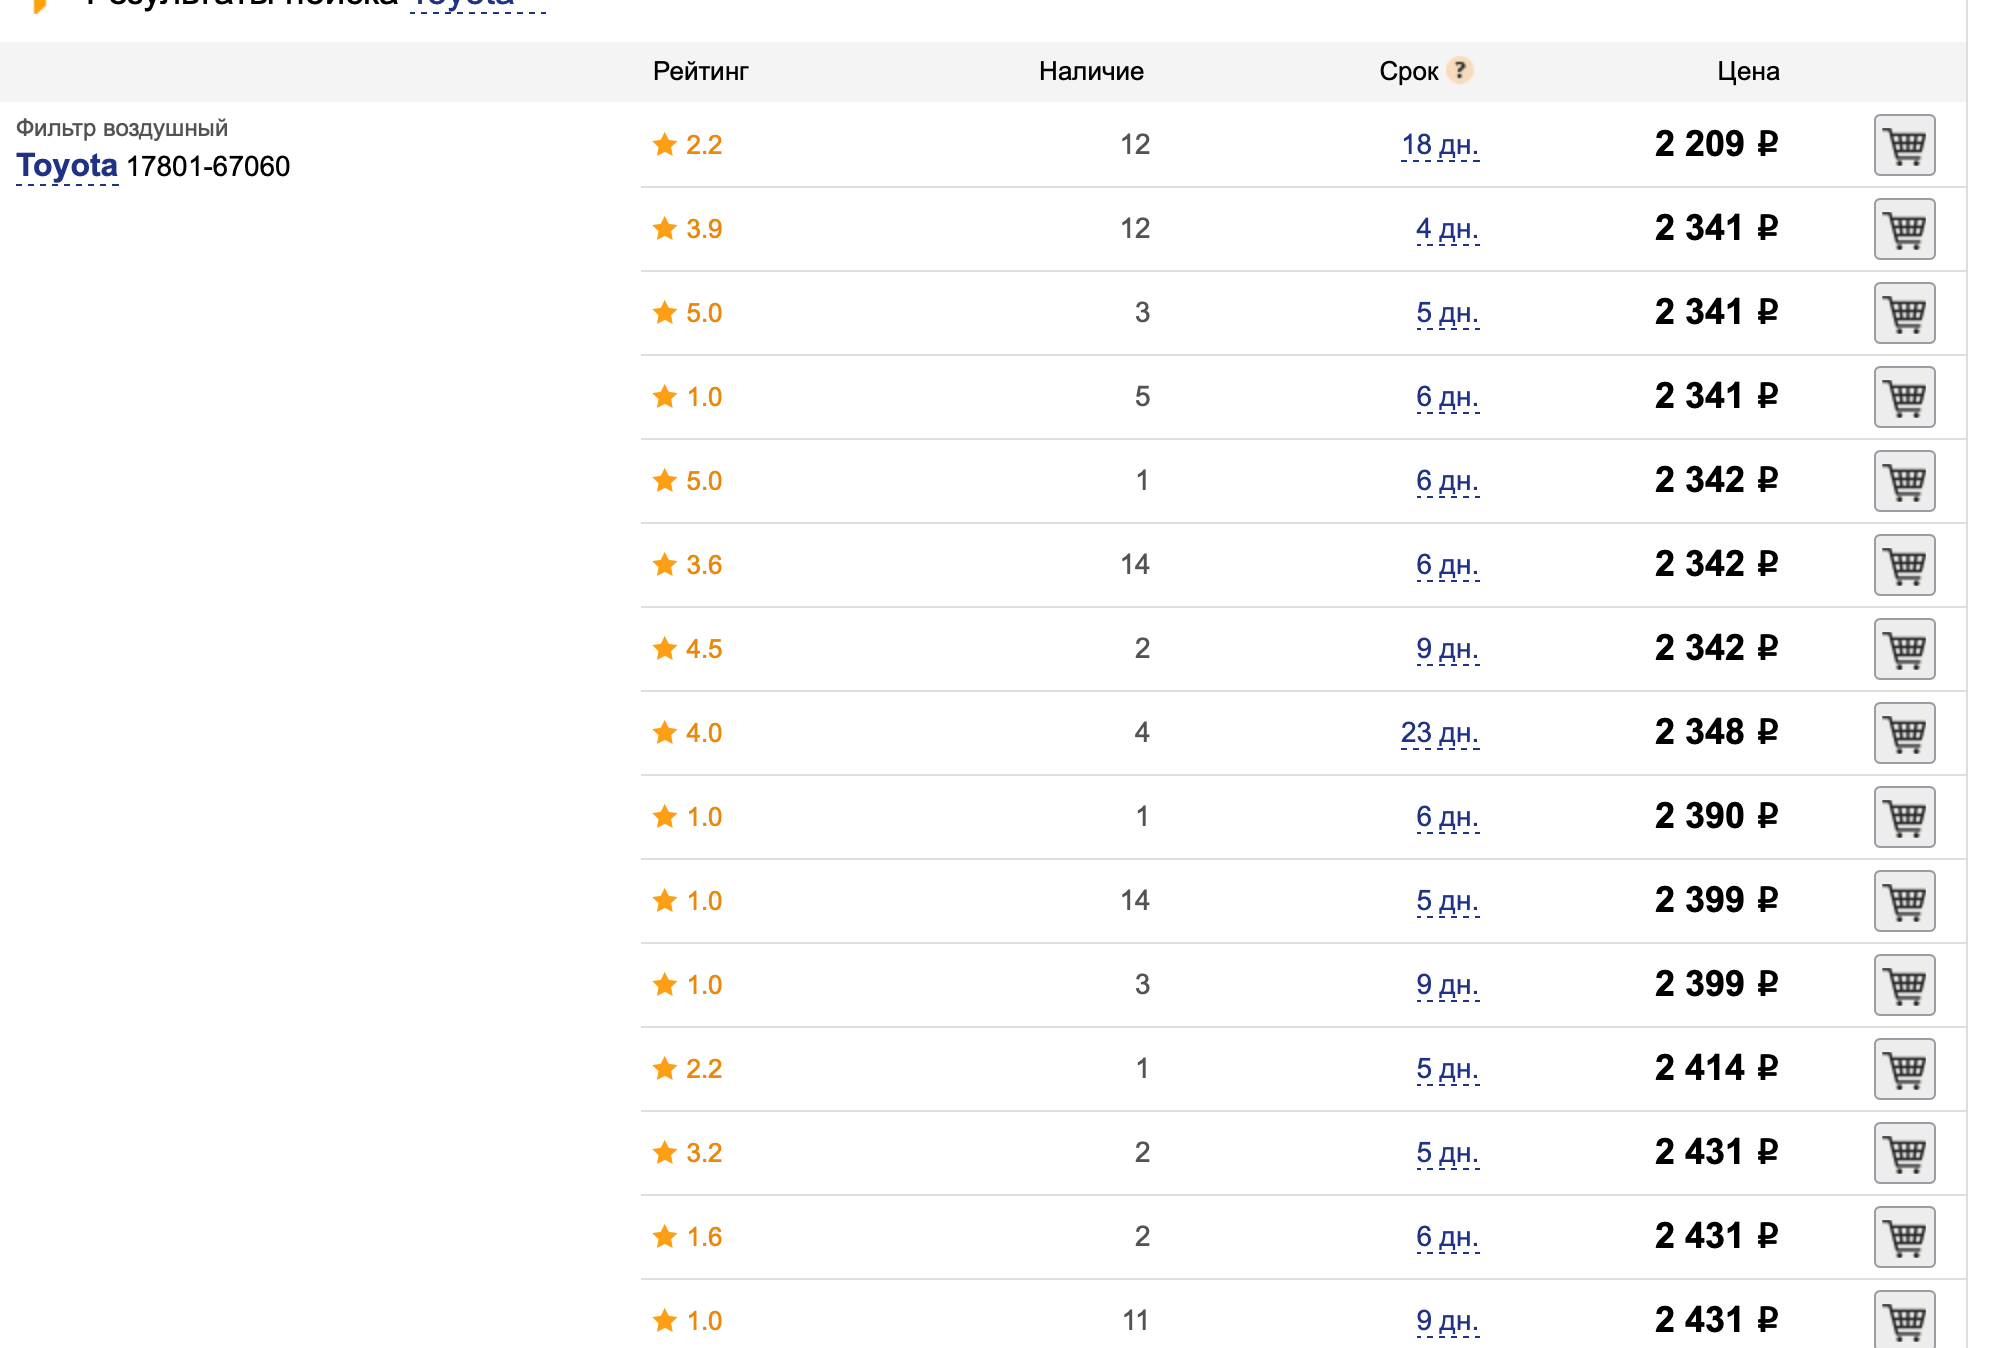The width and height of the screenshot is (2014, 1348).
Task: Click the Наличие column header
Action: pos(1091,71)
